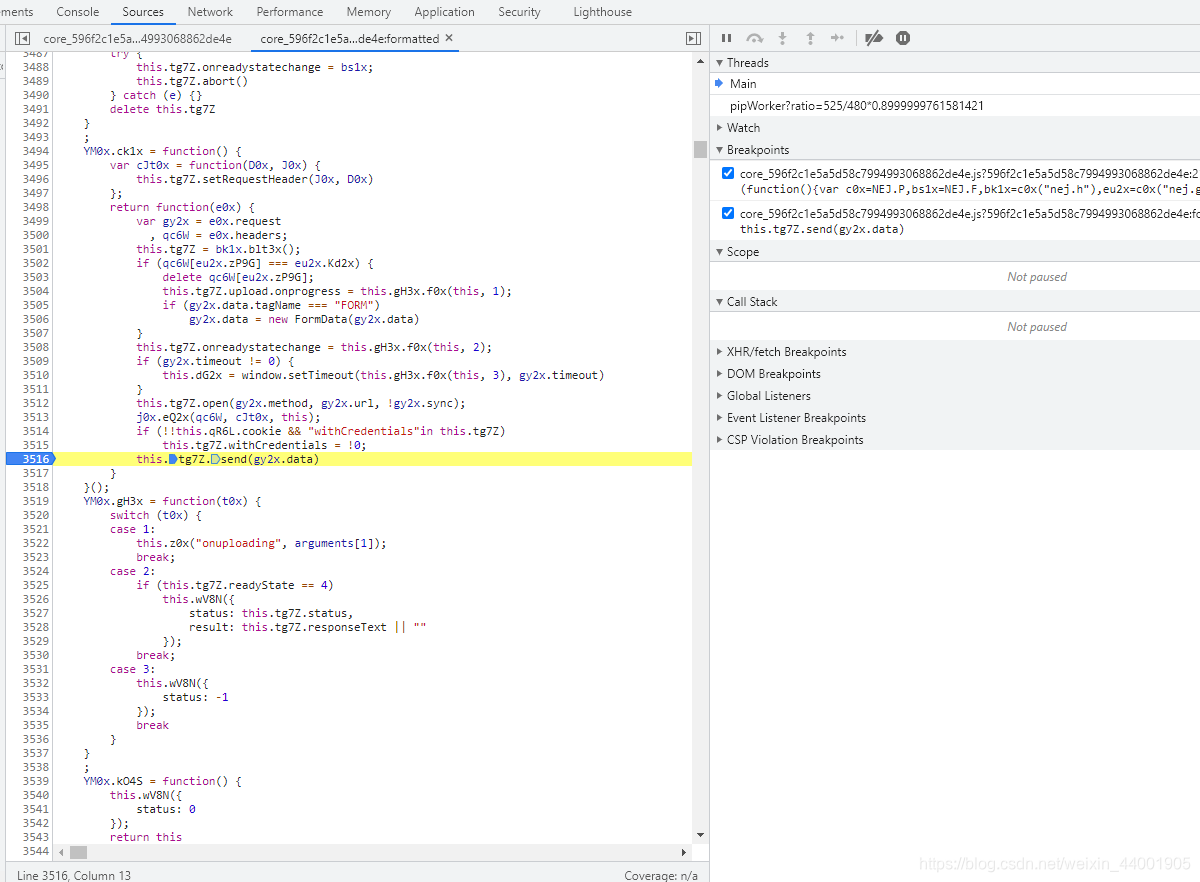Uncheck the first breakpoint checkbox

728,173
